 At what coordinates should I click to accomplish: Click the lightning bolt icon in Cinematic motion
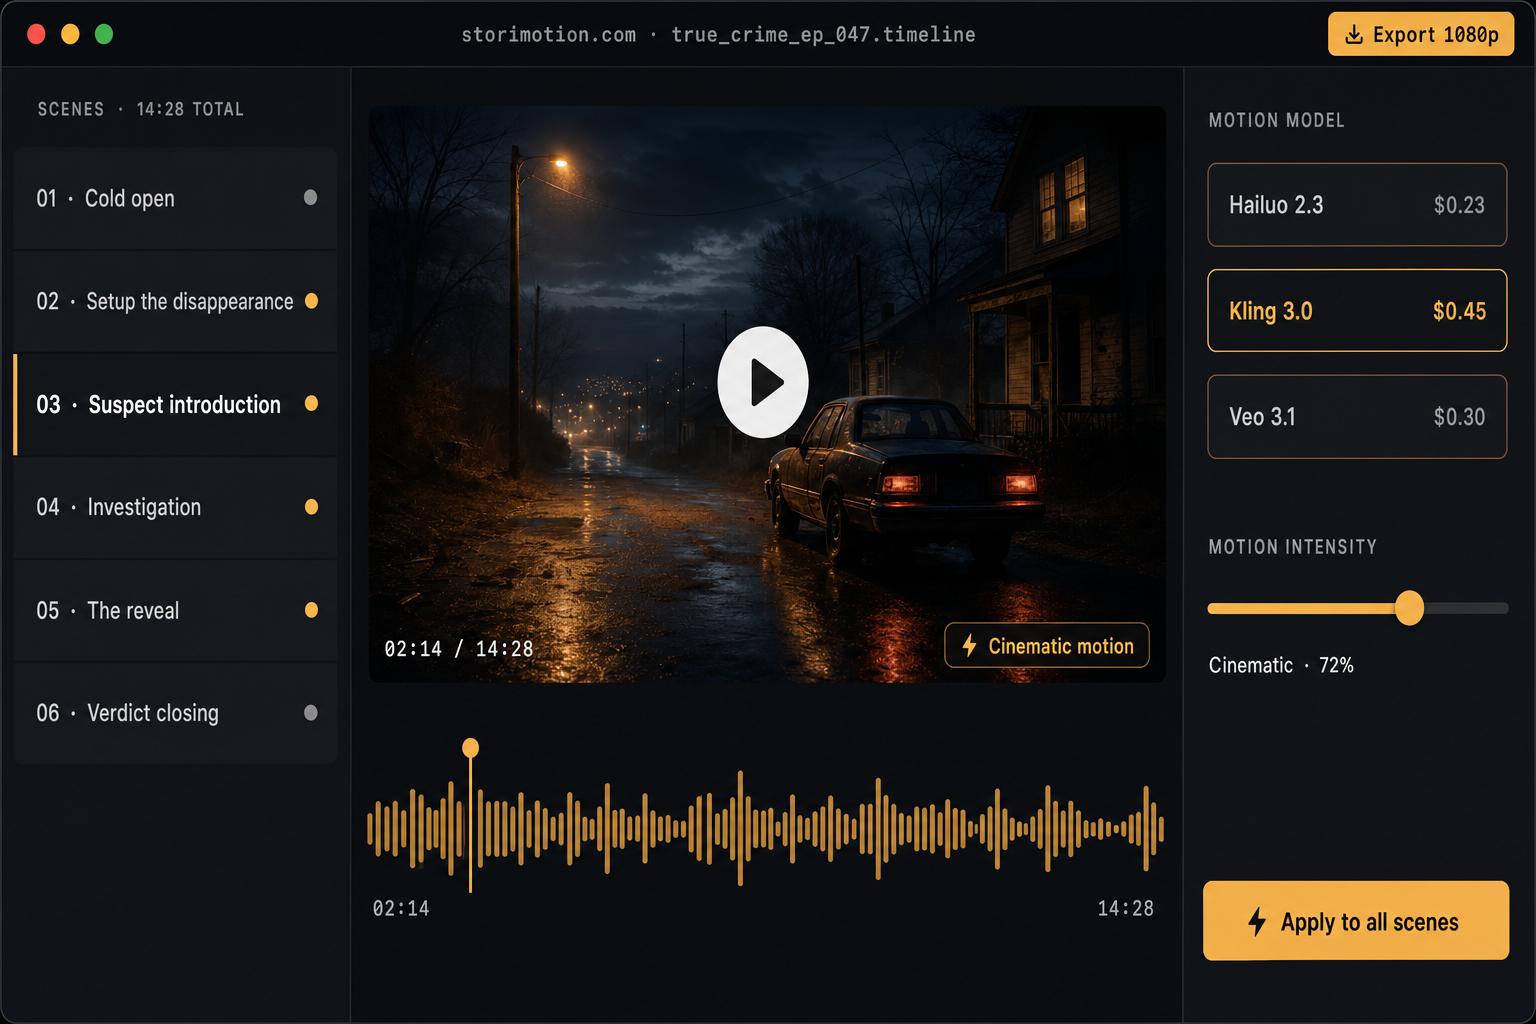969,646
